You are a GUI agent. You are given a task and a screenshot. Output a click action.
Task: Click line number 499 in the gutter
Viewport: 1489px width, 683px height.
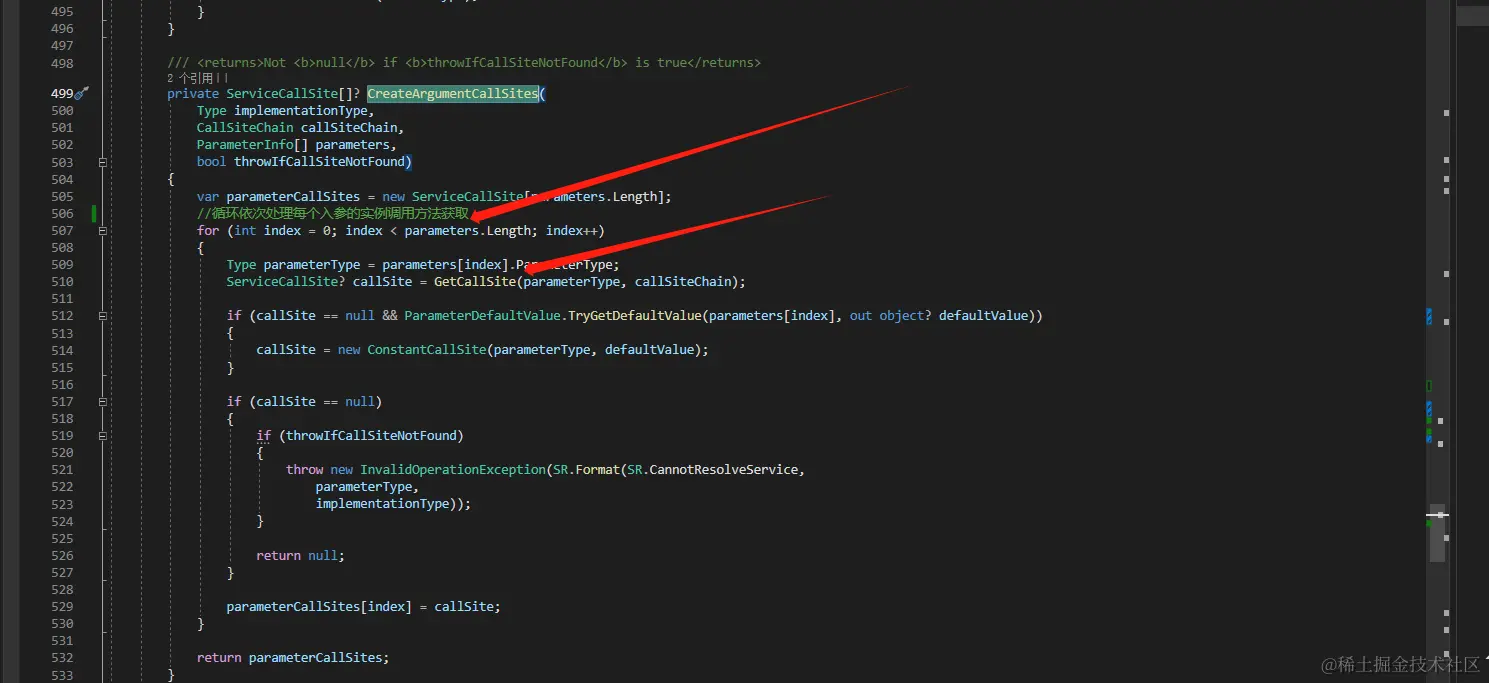(x=62, y=94)
